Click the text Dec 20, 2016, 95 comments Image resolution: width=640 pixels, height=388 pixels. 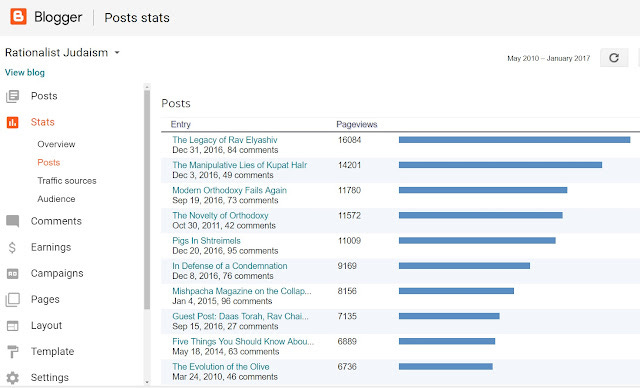[225, 251]
